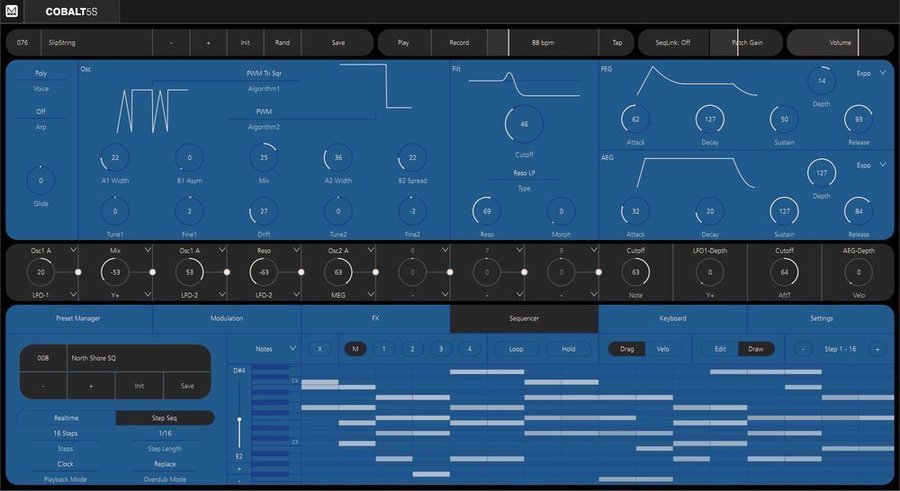Toggle SeqLink Off setting
900x491 pixels.
click(x=673, y=43)
